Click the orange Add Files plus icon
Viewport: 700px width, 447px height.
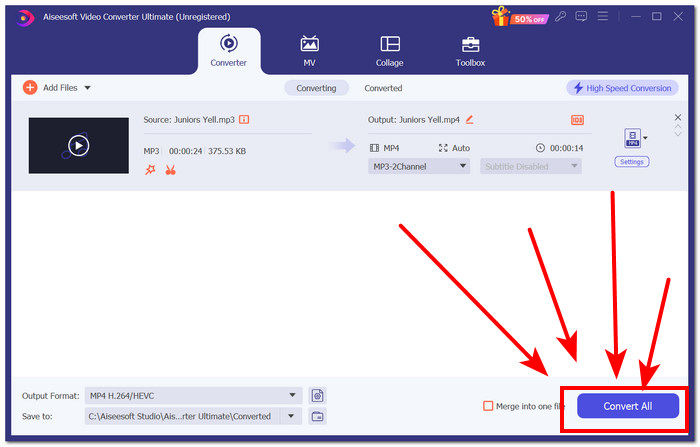point(30,88)
